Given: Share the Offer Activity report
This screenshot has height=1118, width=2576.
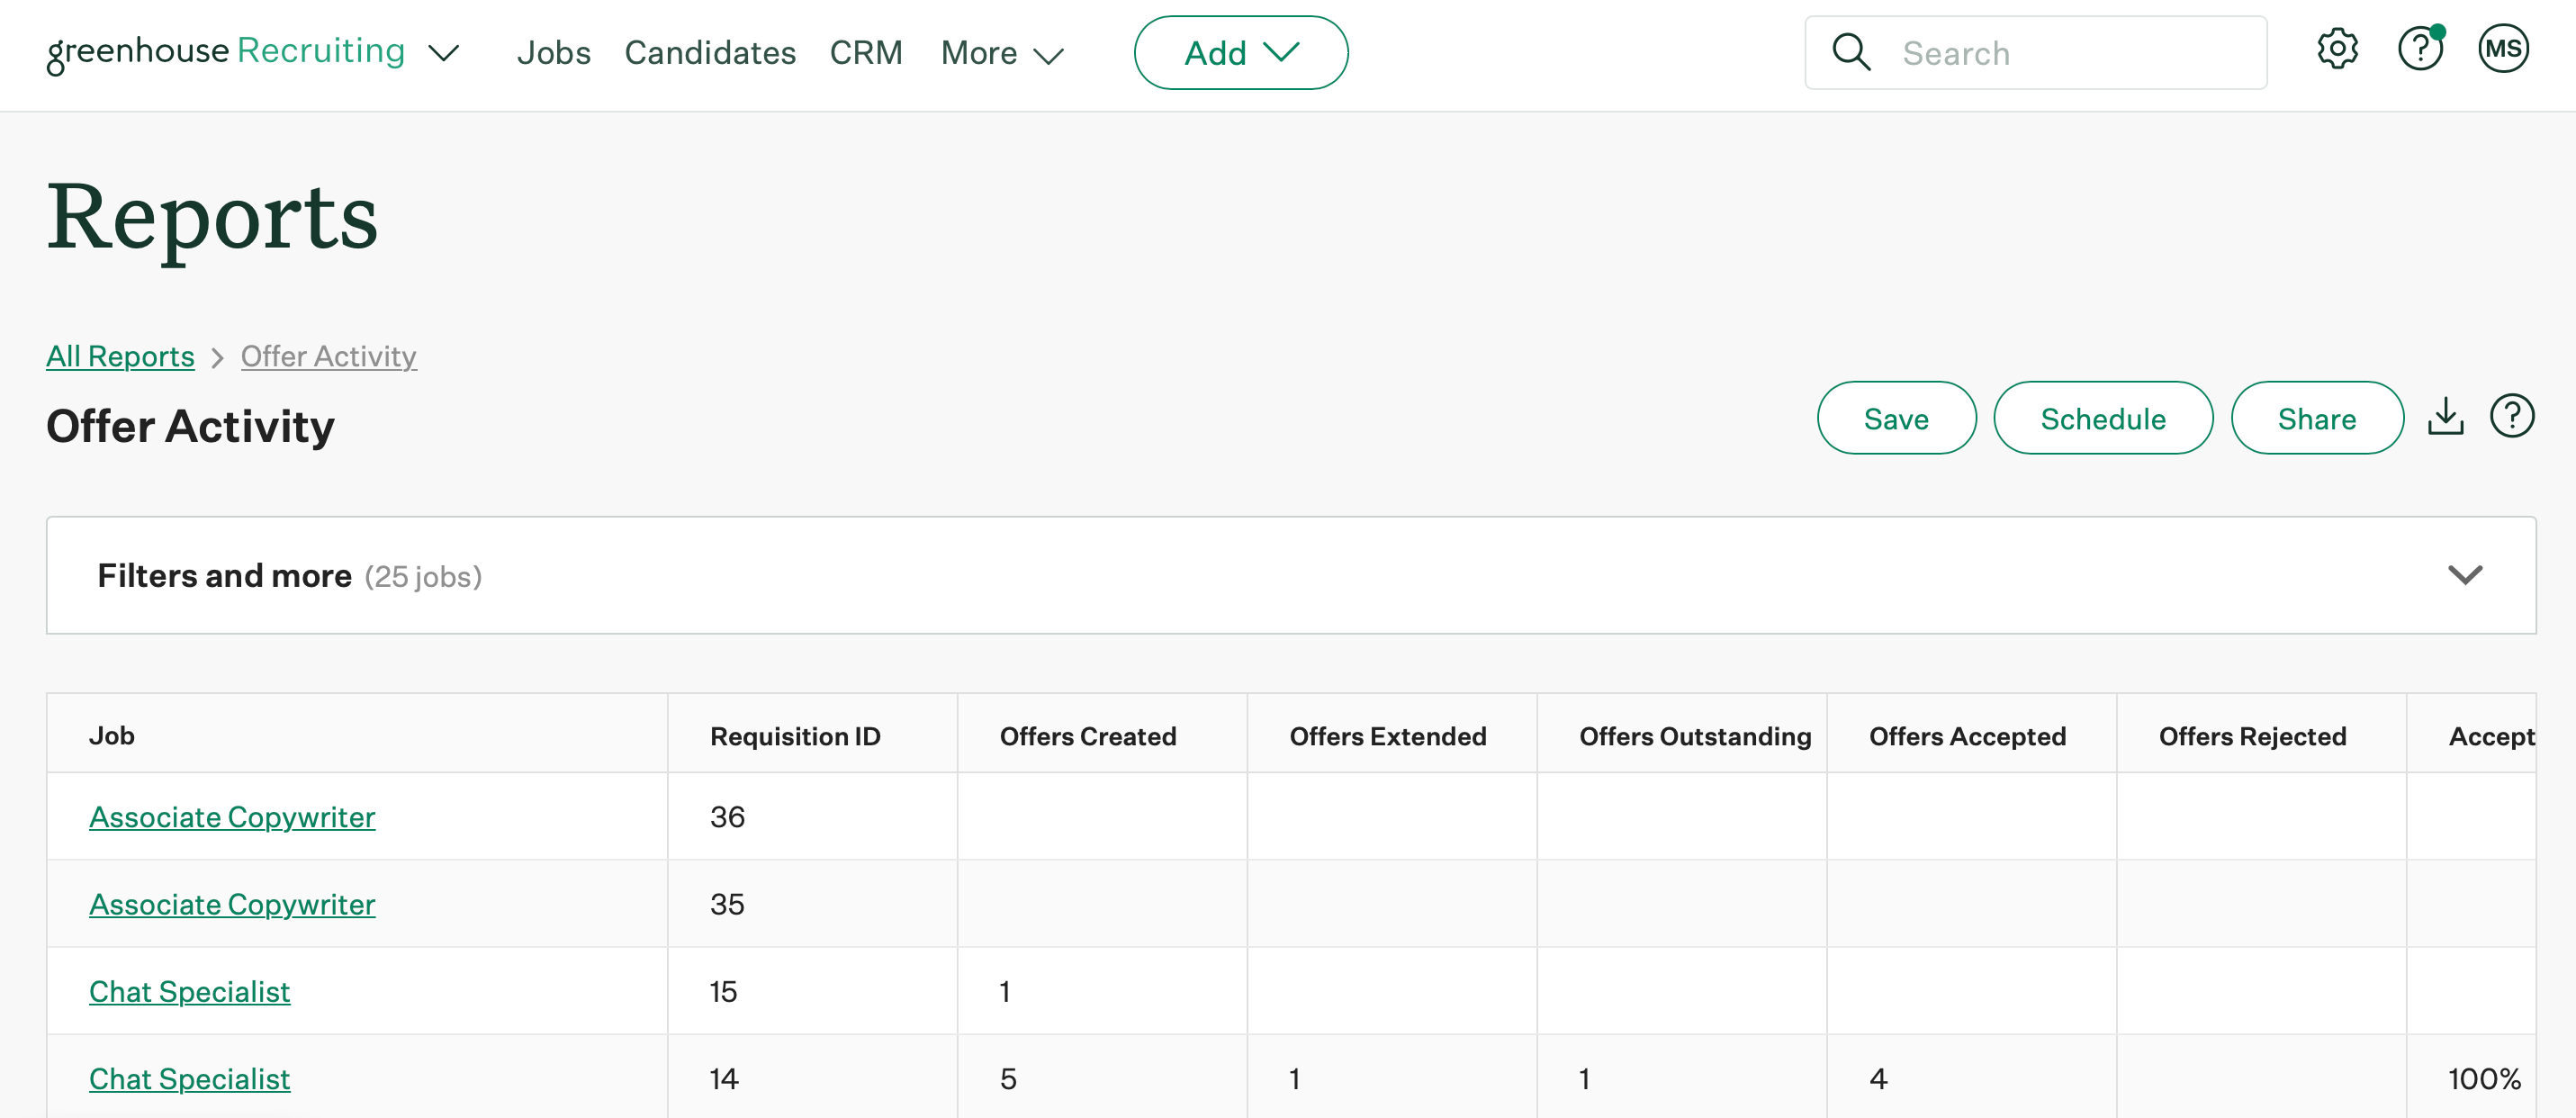Looking at the screenshot, I should 2317,418.
